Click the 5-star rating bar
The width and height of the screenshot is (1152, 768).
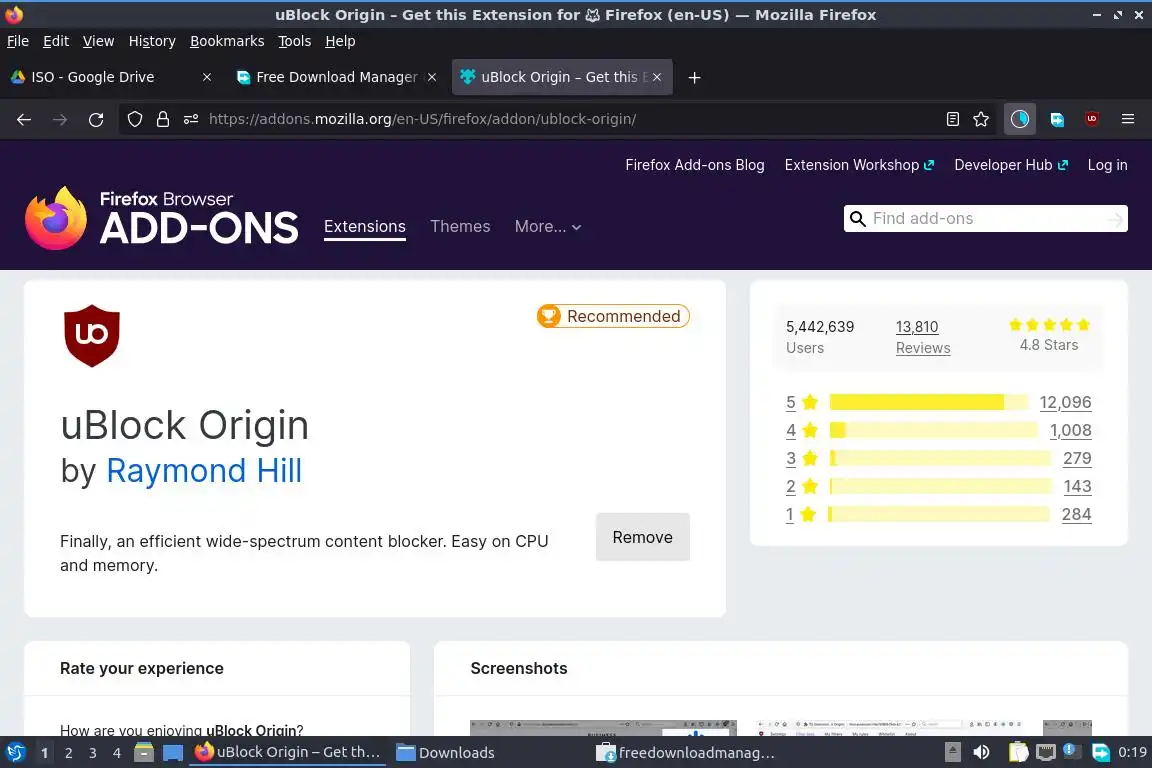tap(929, 402)
